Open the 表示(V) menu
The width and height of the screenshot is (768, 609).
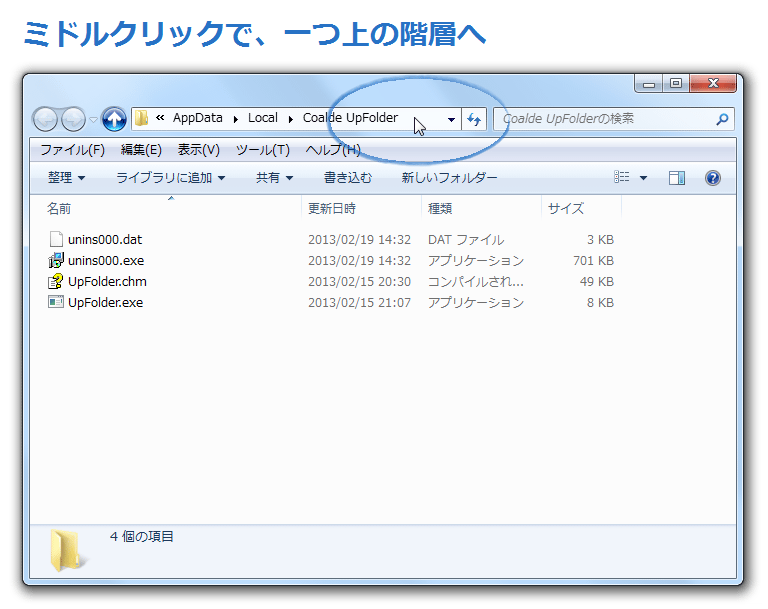point(198,150)
